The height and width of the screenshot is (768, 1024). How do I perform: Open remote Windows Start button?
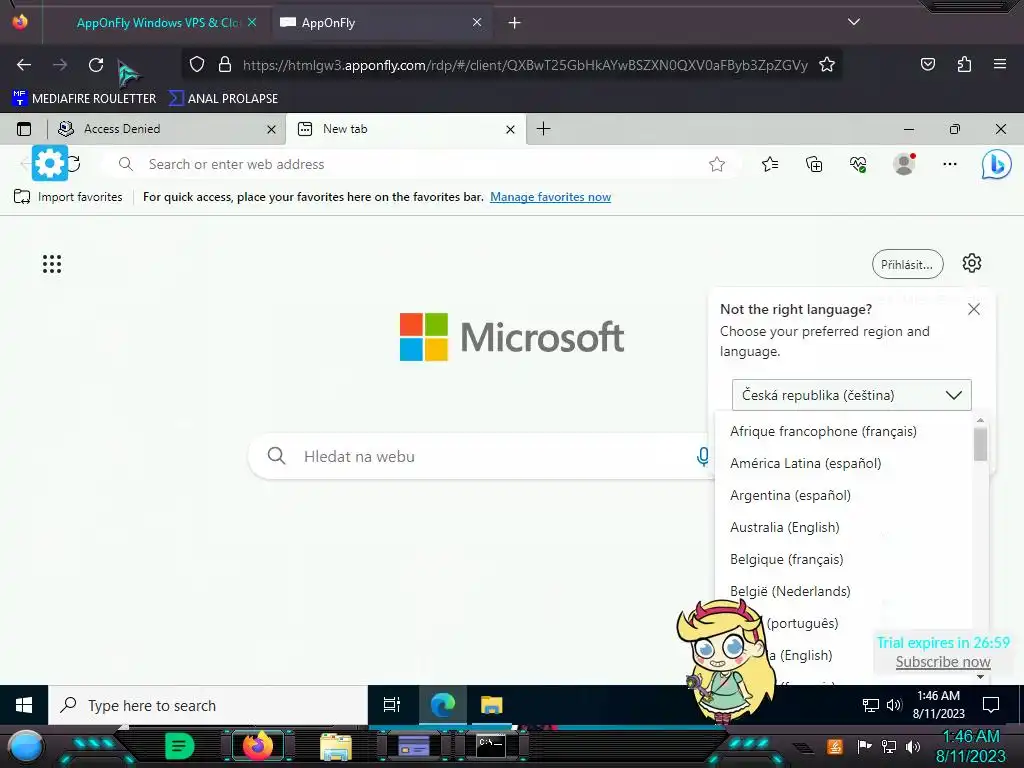coord(24,705)
